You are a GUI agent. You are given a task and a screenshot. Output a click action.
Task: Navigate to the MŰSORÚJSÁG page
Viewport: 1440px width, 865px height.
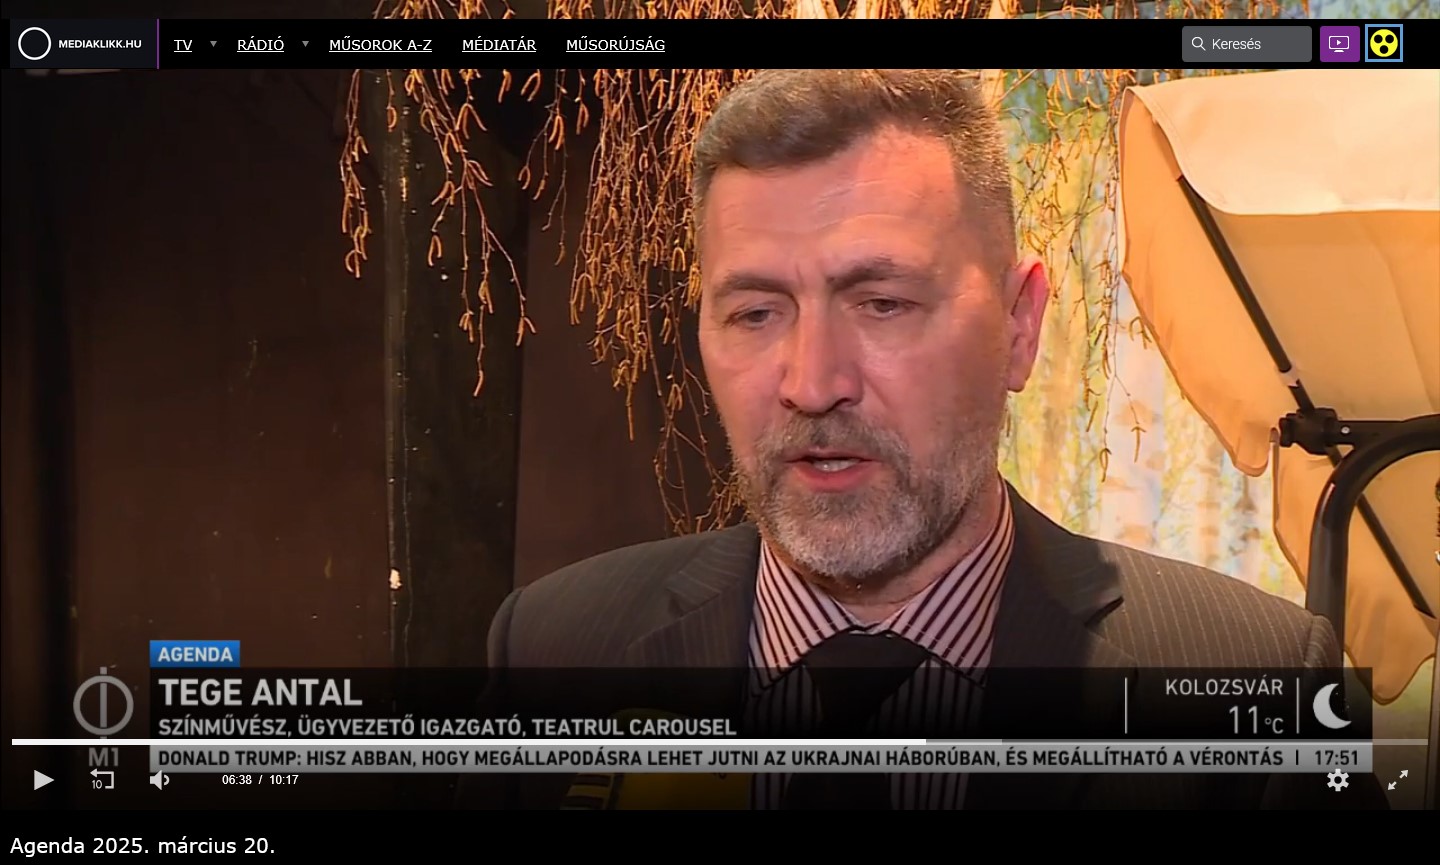click(x=615, y=45)
